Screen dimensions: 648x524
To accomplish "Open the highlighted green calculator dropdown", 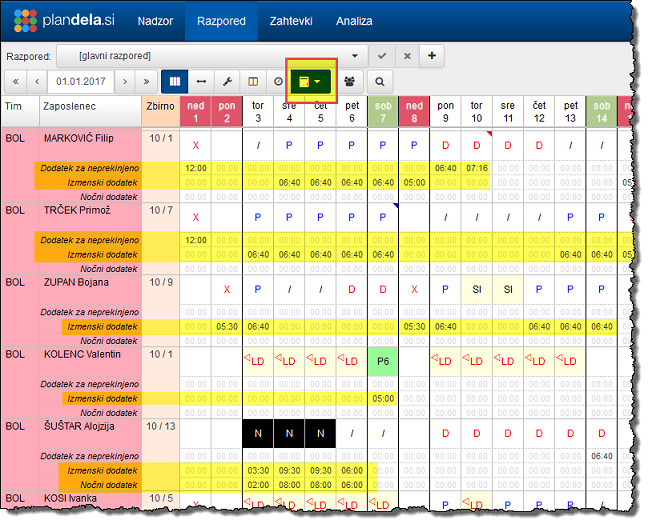I will (310, 81).
